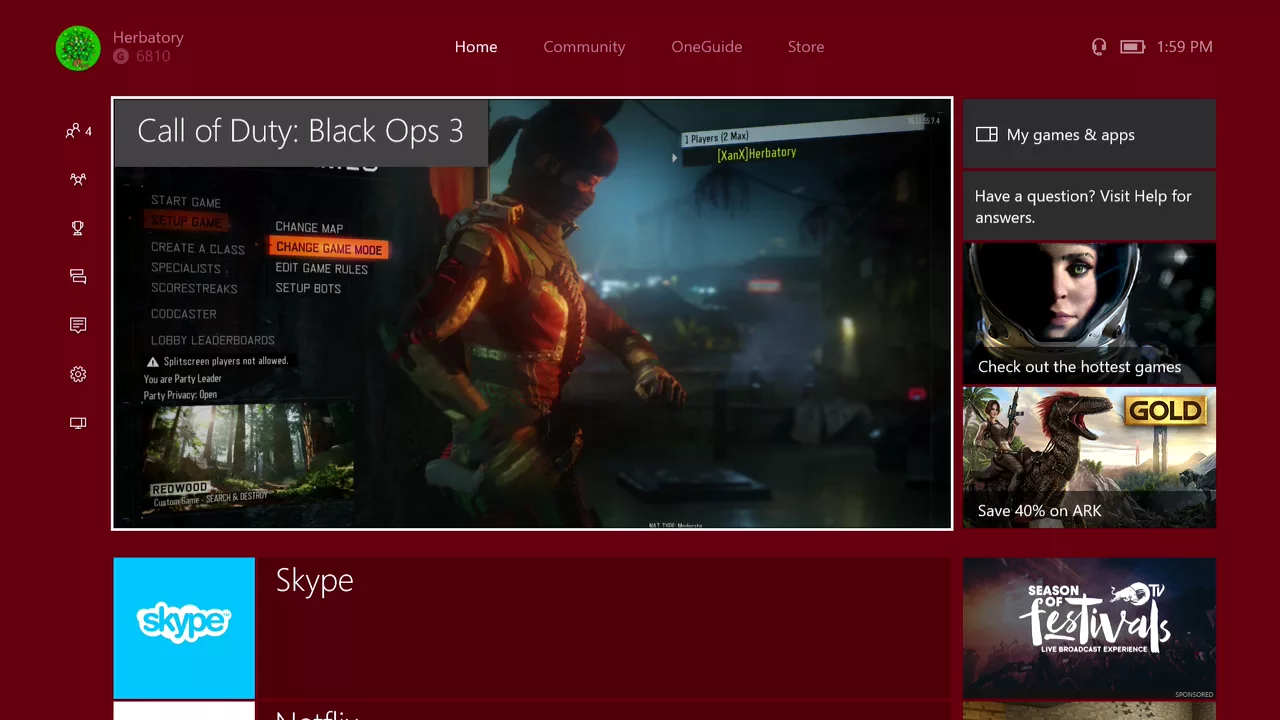Switch to the Store tab
The width and height of the screenshot is (1280, 720).
pos(806,47)
